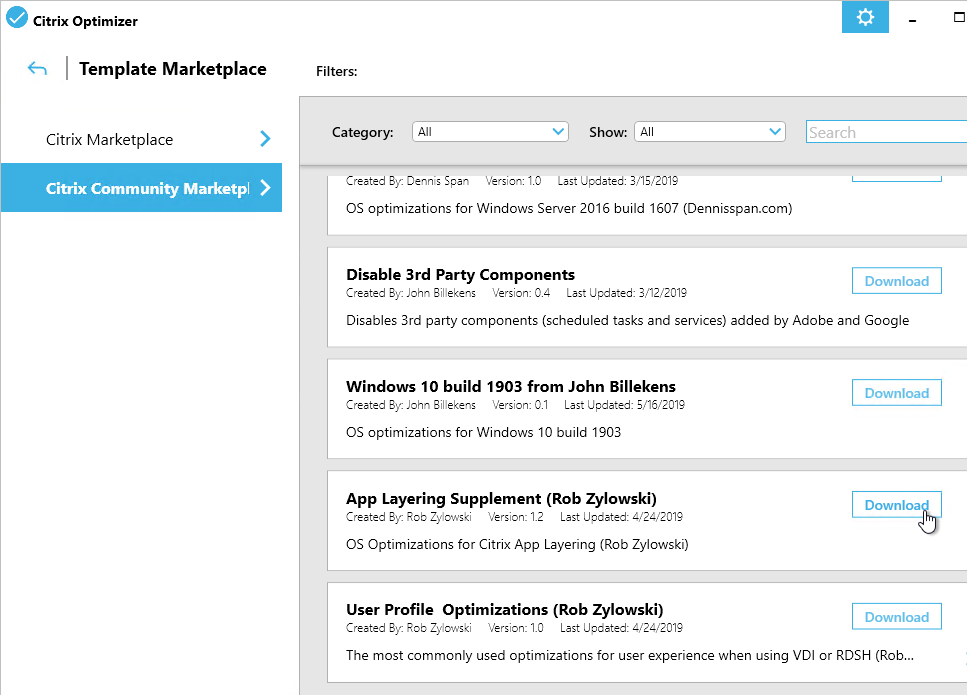Image resolution: width=967 pixels, height=695 pixels.
Task: Click 'Last Updated: 3/12/2019' text
Action: tap(627, 293)
